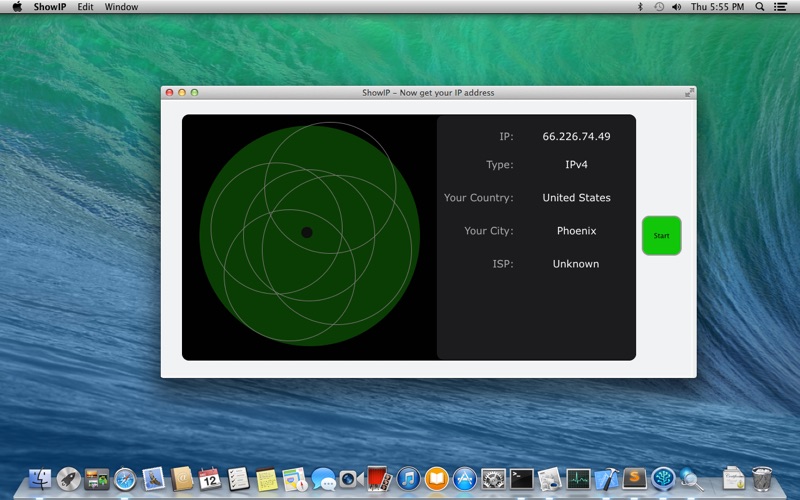The image size is (800, 500).
Task: Click the ISP value Unknown
Action: coord(576,264)
